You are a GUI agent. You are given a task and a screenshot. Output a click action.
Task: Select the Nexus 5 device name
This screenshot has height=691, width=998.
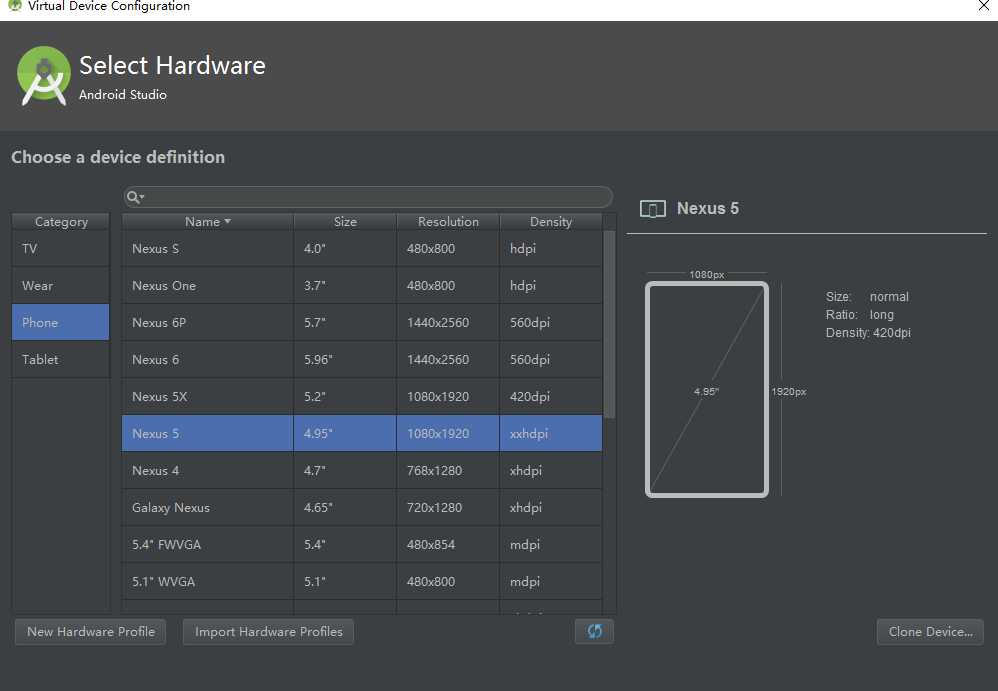pos(155,433)
